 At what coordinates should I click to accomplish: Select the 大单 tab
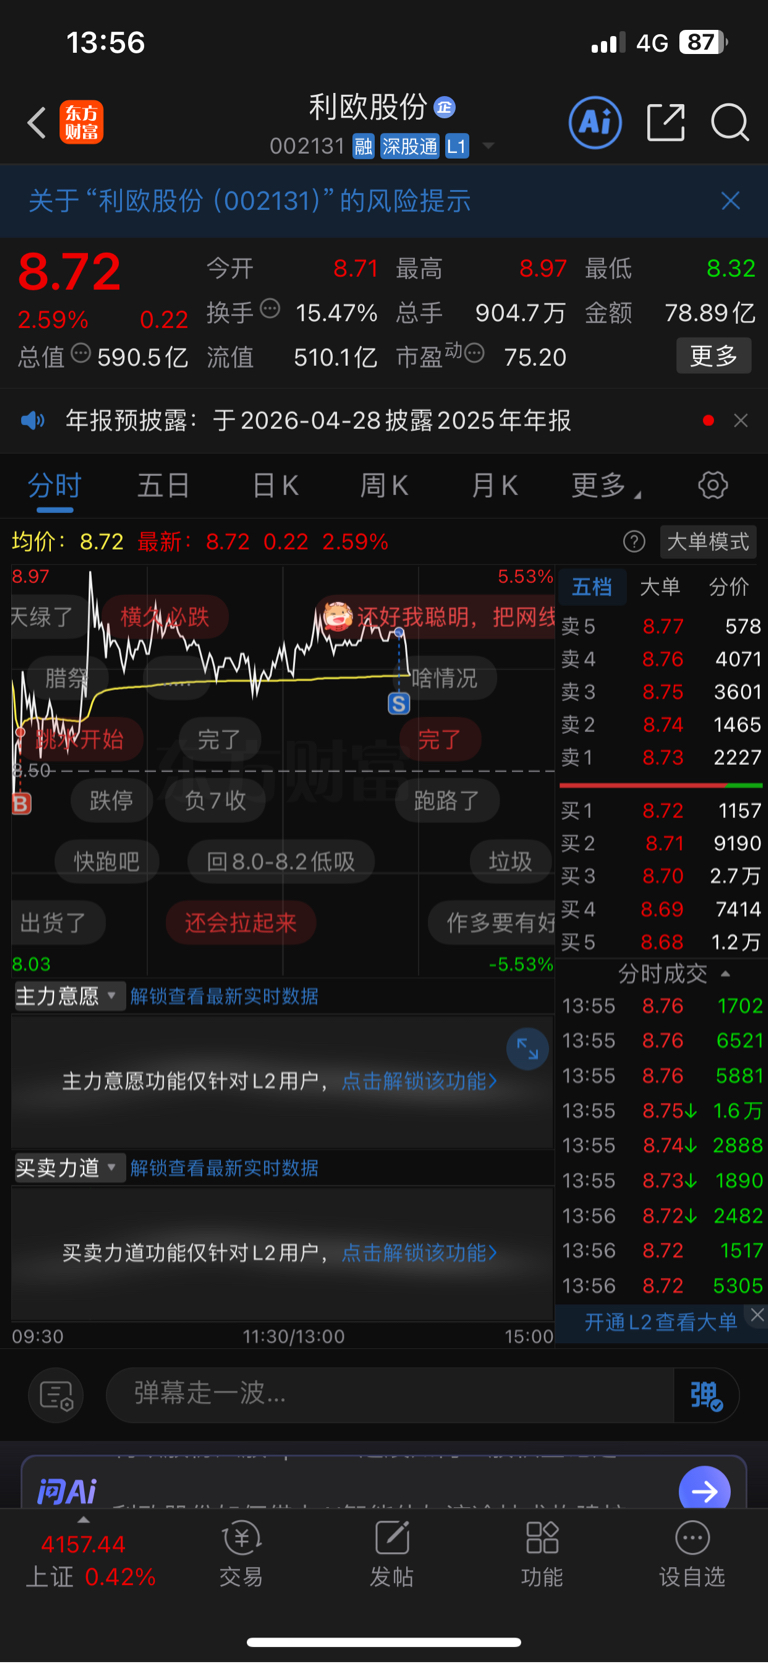(x=660, y=587)
